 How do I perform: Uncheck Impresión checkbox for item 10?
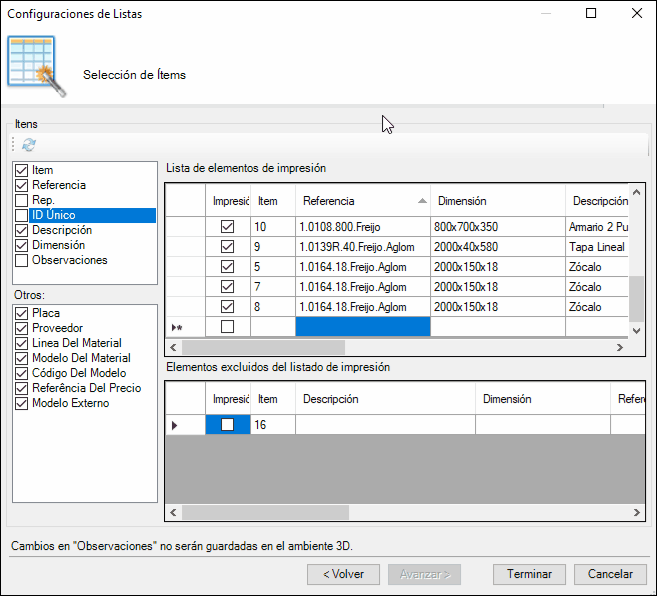pos(228,227)
